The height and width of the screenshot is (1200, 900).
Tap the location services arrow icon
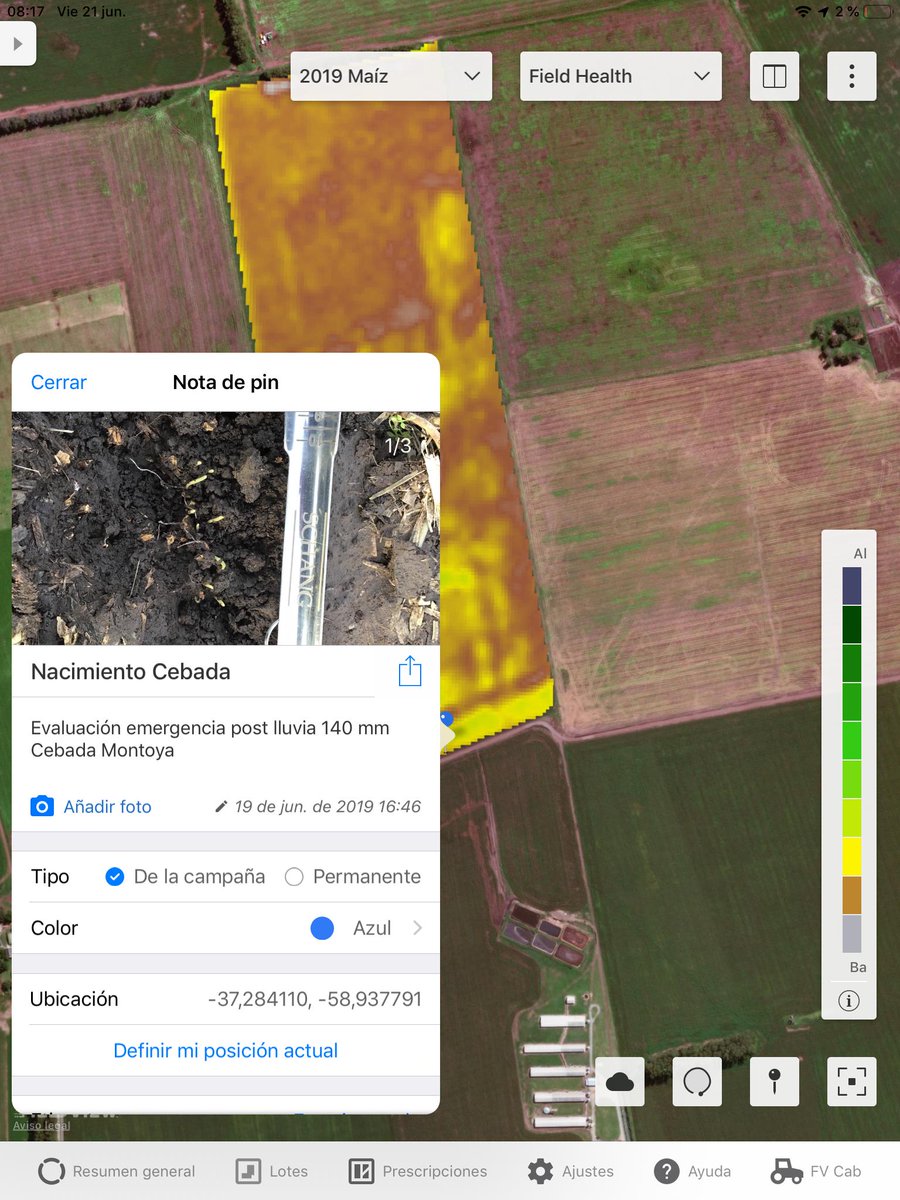click(x=823, y=11)
